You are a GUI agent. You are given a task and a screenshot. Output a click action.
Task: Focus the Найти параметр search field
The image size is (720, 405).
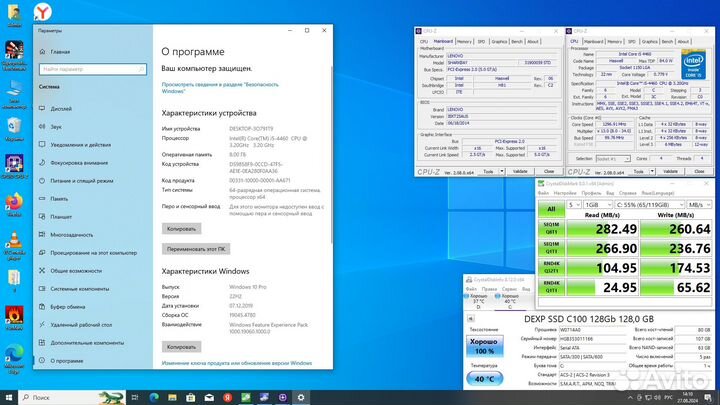[93, 69]
